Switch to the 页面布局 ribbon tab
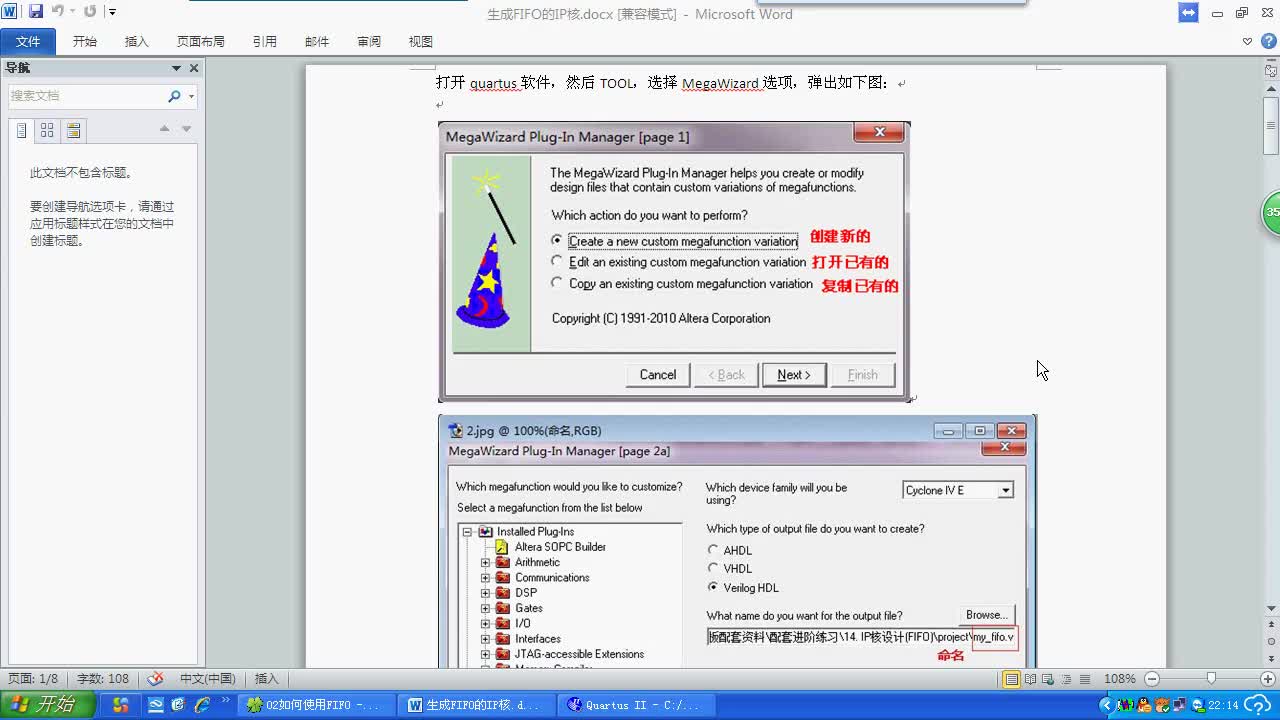 tap(201, 41)
